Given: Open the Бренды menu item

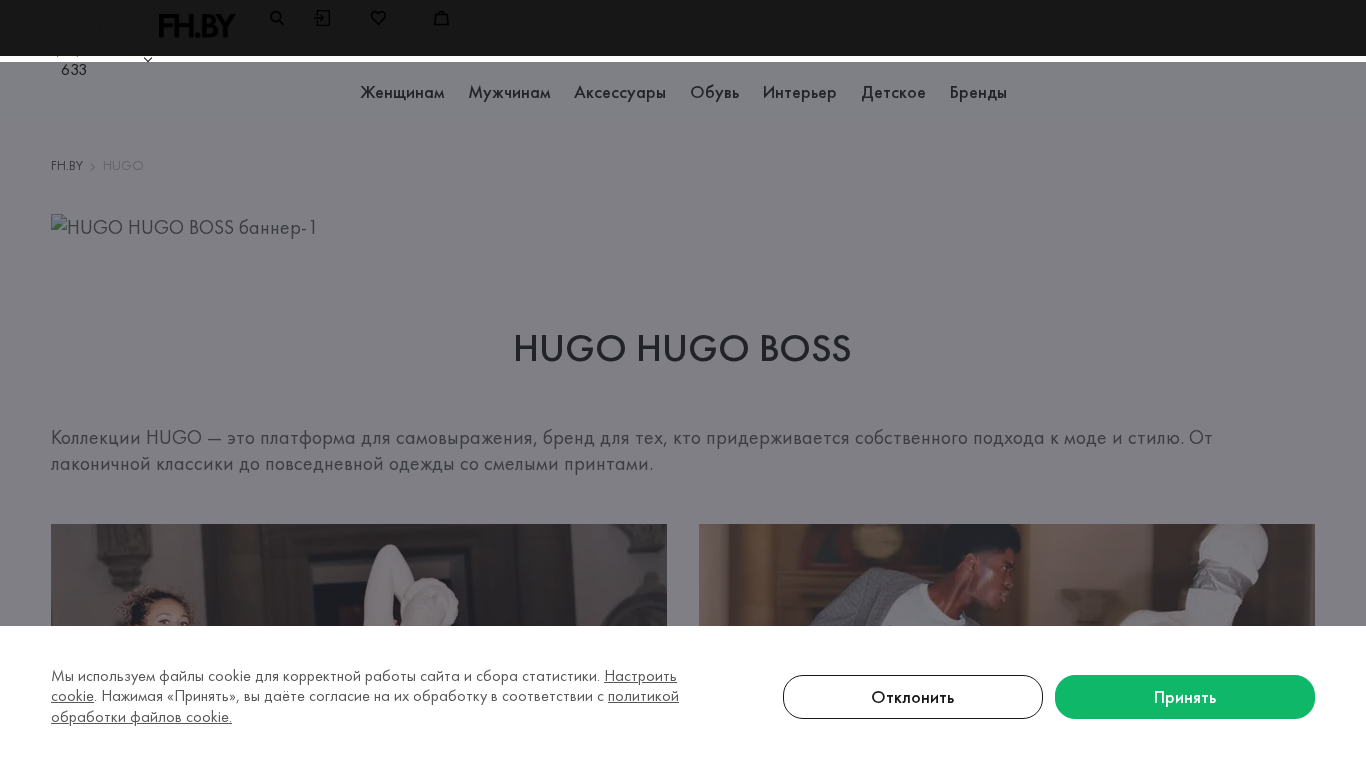Looking at the screenshot, I should (x=978, y=93).
